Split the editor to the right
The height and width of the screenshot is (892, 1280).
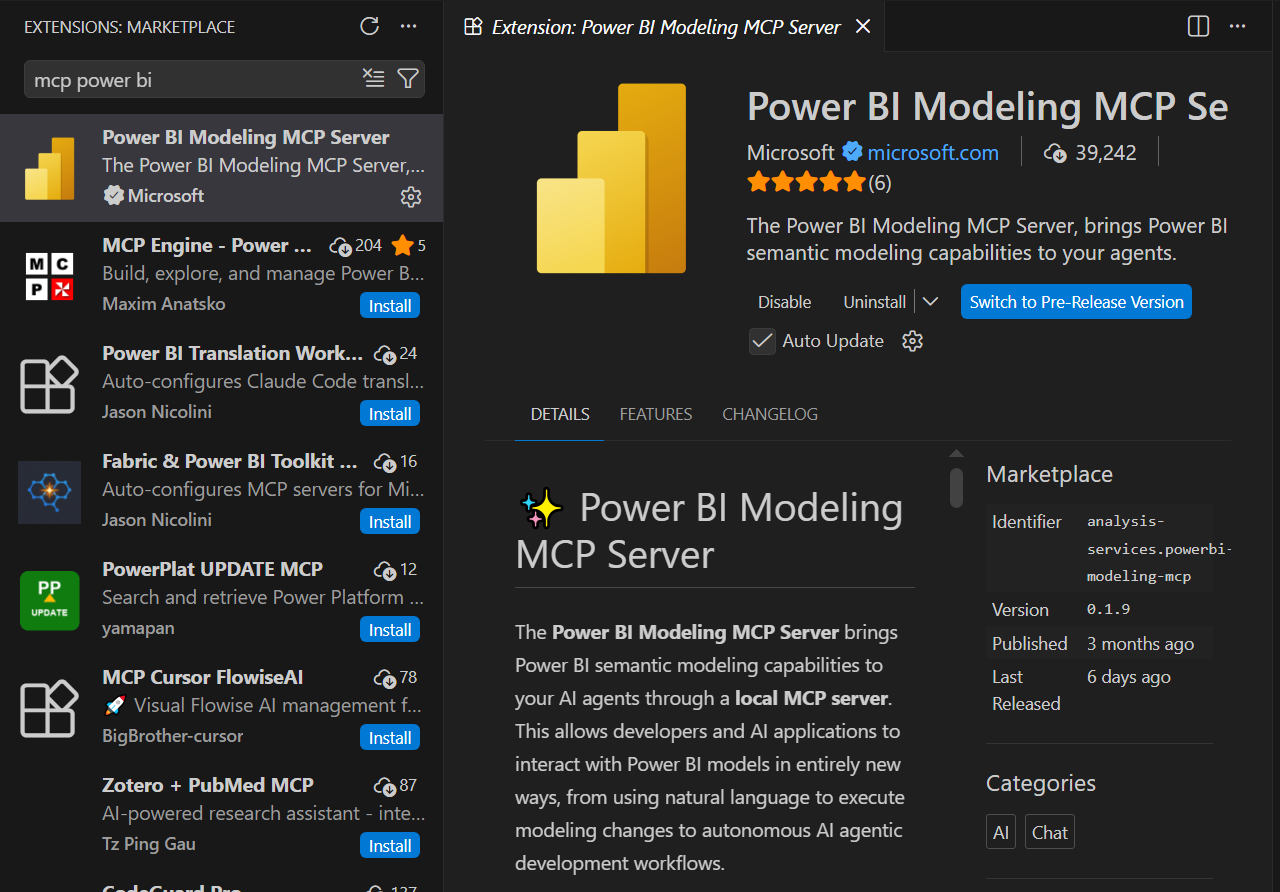[x=1199, y=26]
